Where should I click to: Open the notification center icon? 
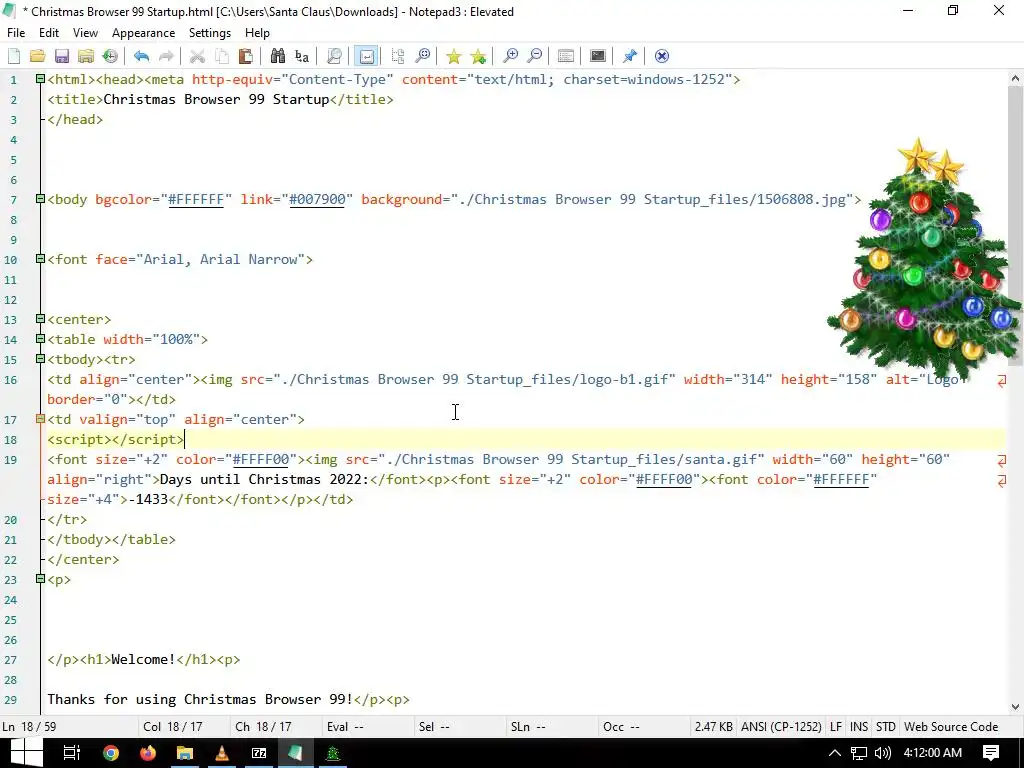tap(991, 753)
